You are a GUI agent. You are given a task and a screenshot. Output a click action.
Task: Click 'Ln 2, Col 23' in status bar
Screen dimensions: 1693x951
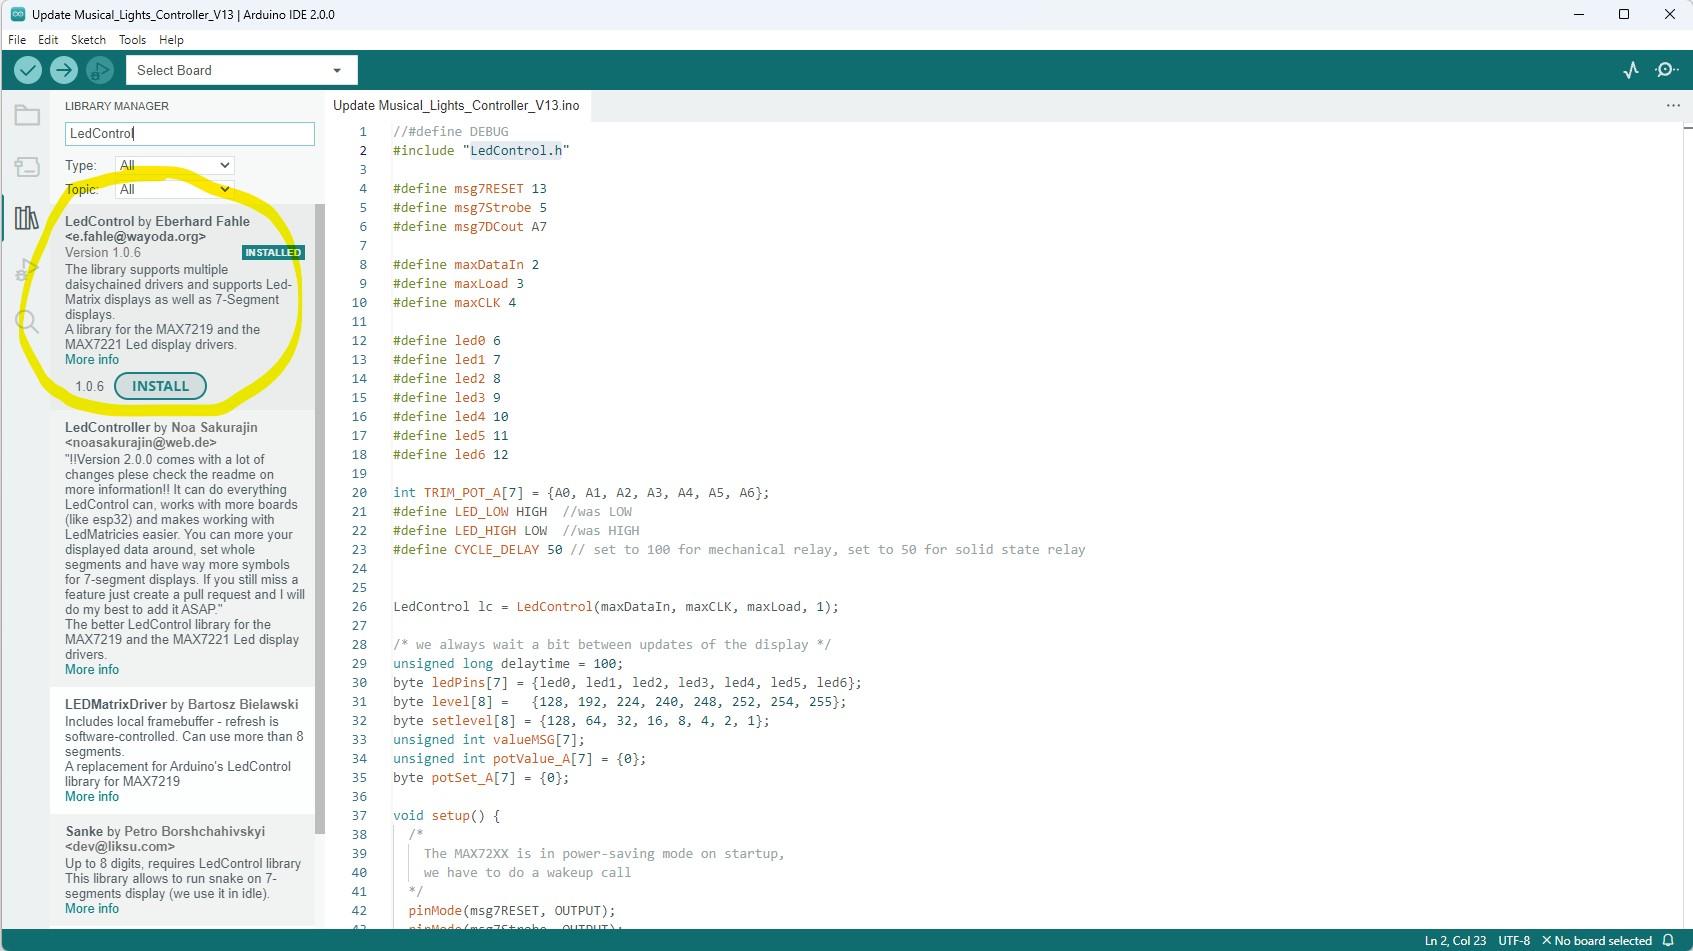click(x=1455, y=941)
